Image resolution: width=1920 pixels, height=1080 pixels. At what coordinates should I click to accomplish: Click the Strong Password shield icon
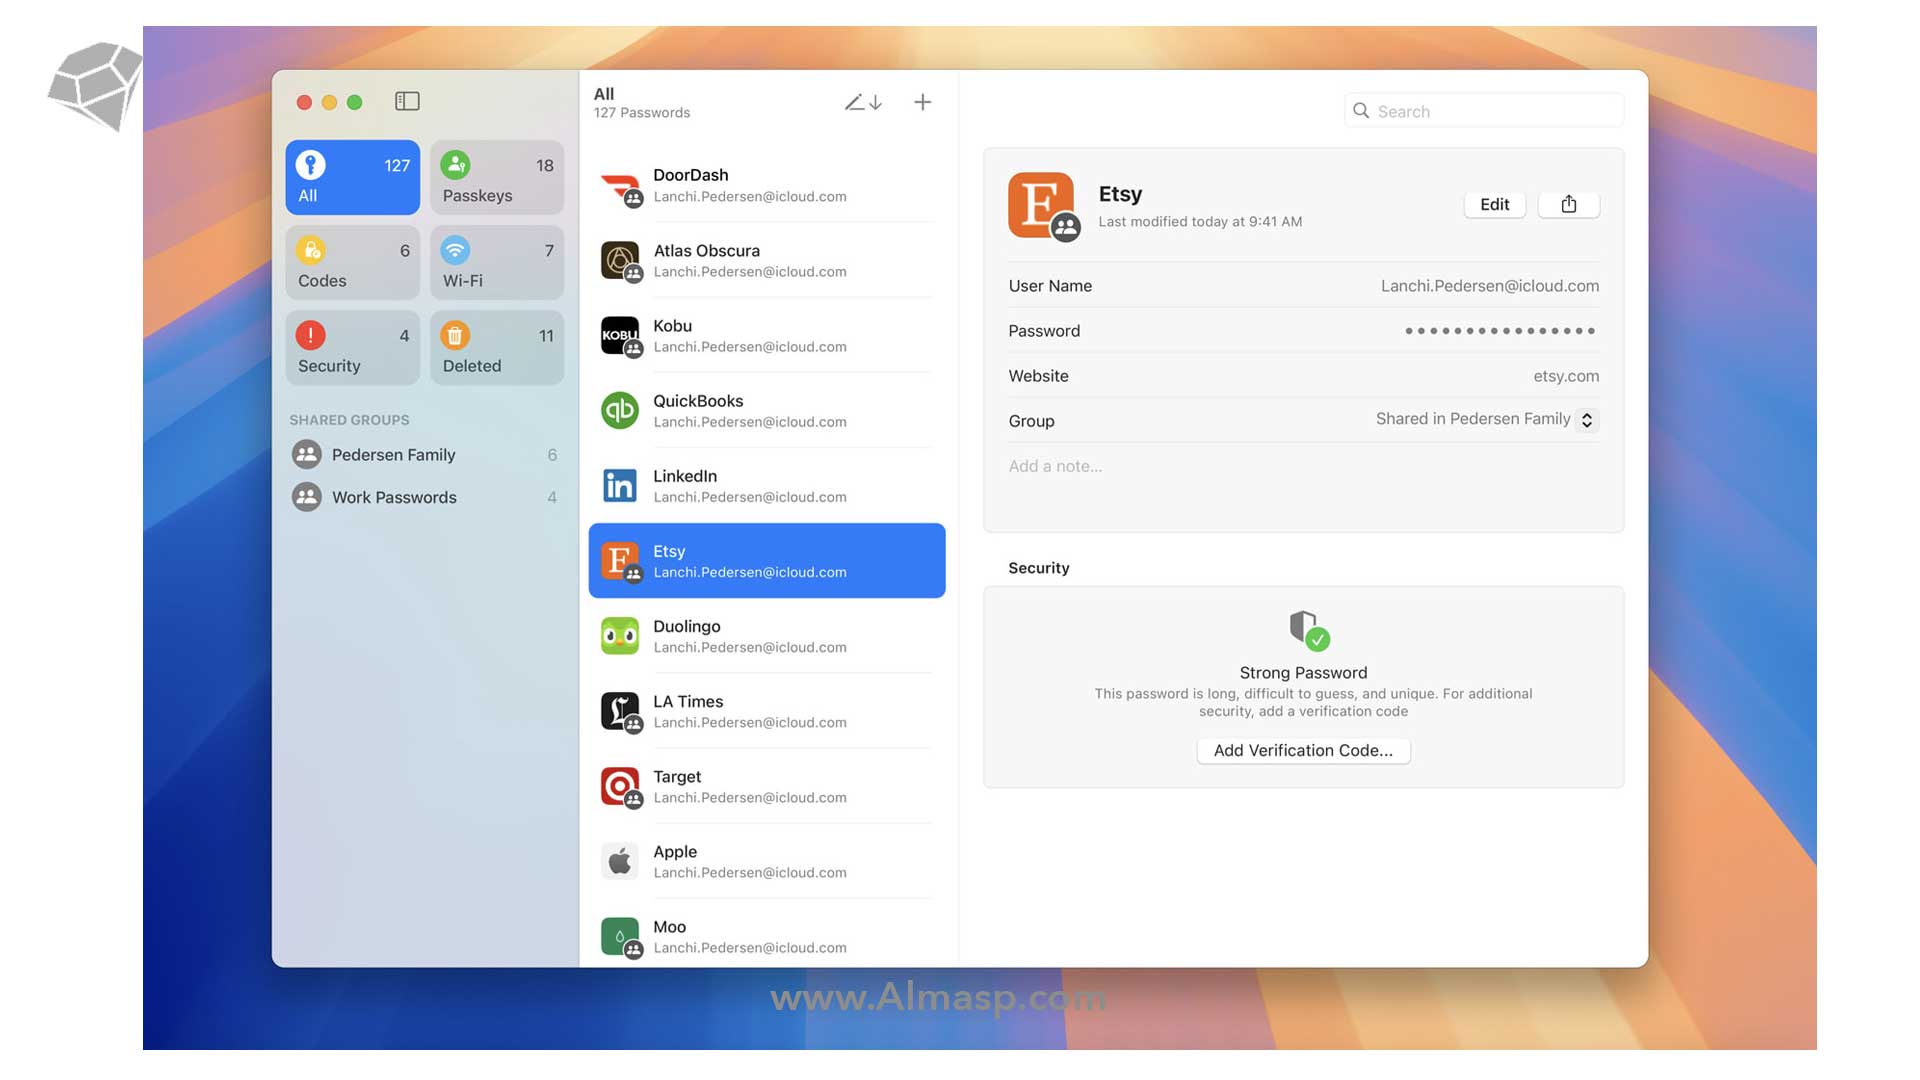1308,629
